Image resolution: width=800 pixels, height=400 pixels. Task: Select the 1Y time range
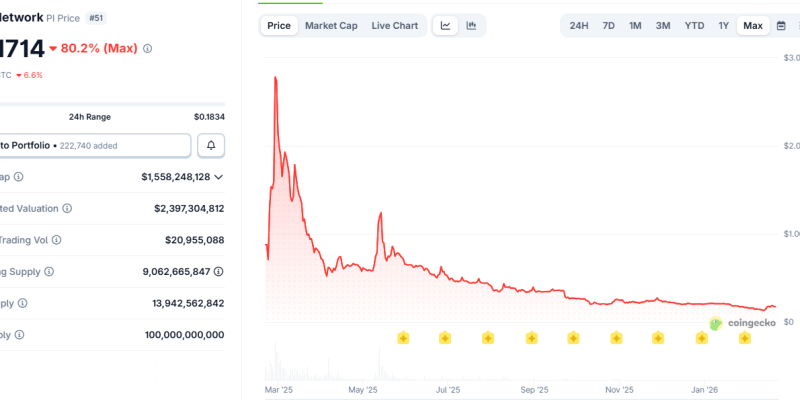click(x=723, y=25)
